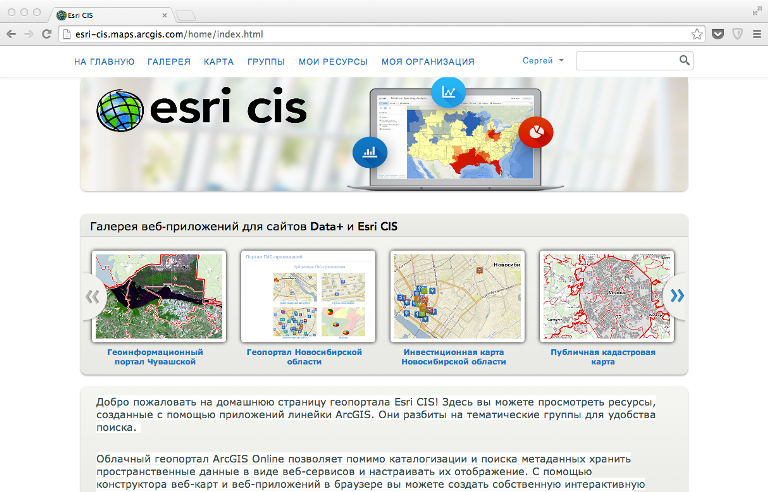Image resolution: width=768 pixels, height=492 pixels.
Task: Click the Чувашской portal map thumbnail
Action: [x=159, y=296]
